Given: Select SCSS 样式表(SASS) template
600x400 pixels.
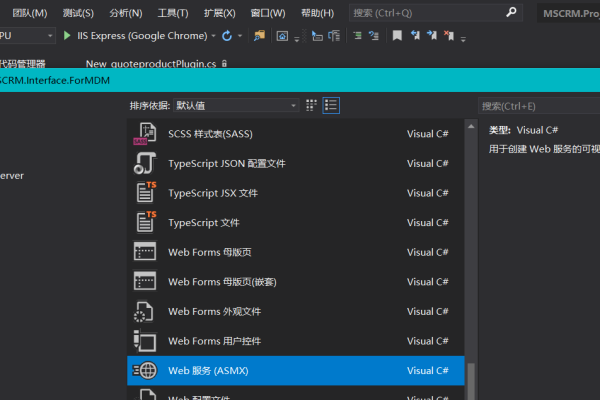Looking at the screenshot, I should (295, 134).
